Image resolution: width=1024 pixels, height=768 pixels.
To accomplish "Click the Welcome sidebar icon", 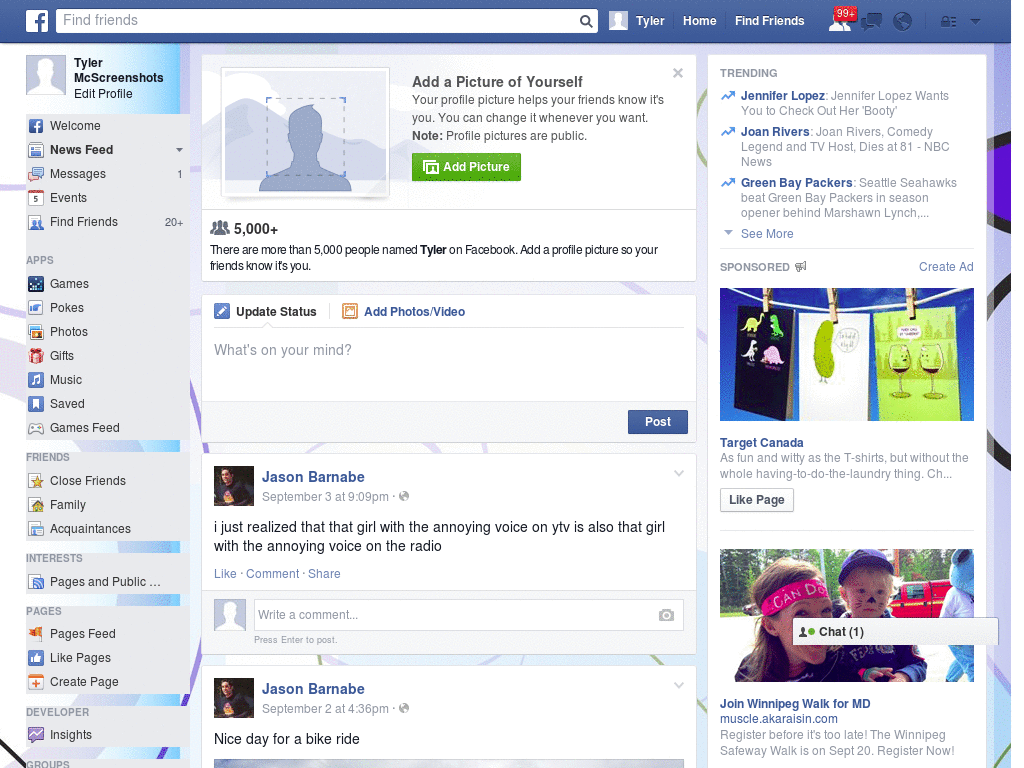I will click(36, 126).
